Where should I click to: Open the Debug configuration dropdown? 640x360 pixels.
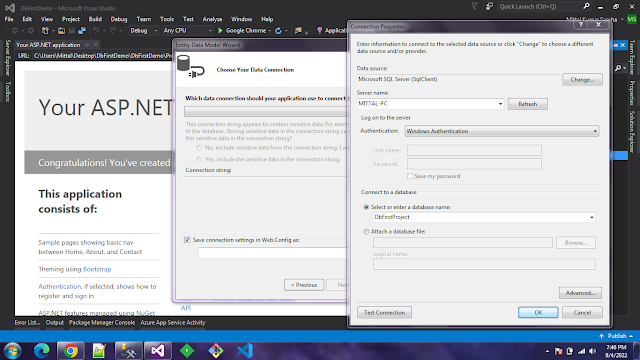coord(143,31)
